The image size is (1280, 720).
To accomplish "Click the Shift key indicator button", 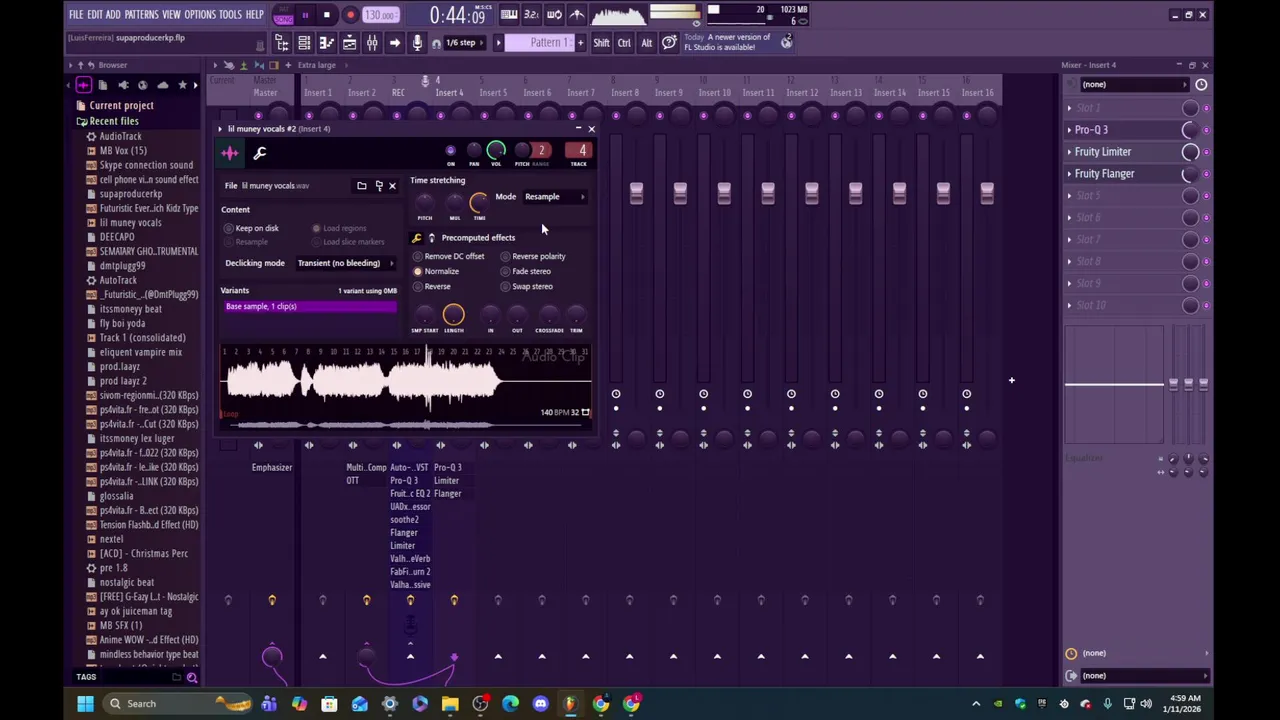I will click(601, 43).
